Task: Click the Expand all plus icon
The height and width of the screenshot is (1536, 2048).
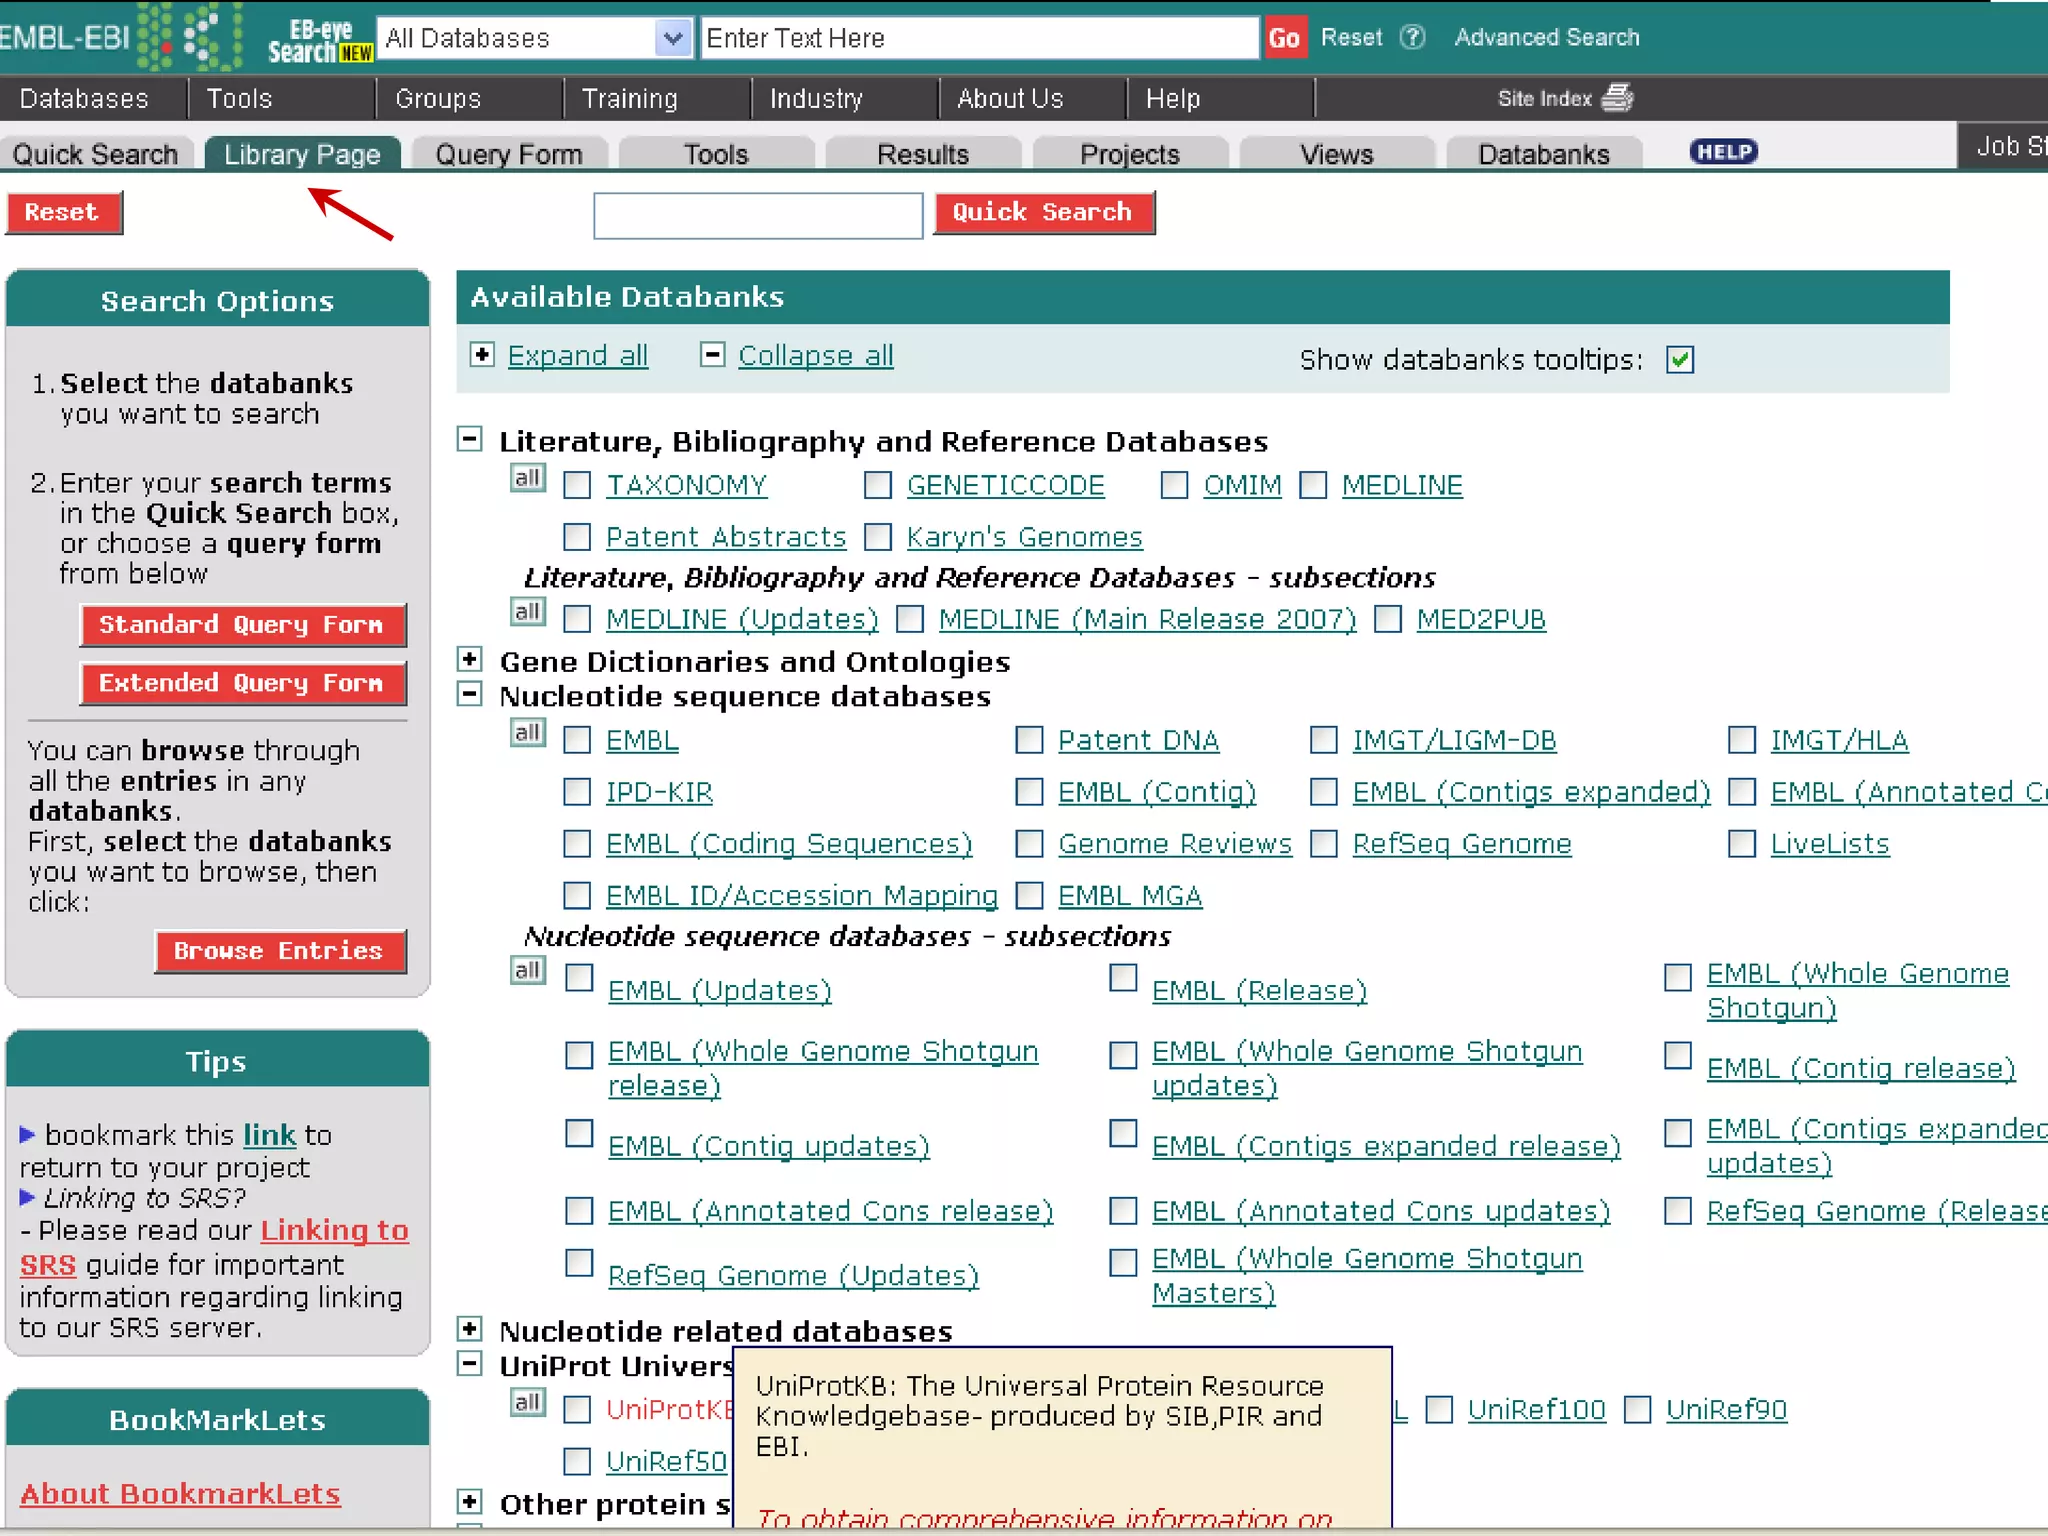Action: pos(482,355)
